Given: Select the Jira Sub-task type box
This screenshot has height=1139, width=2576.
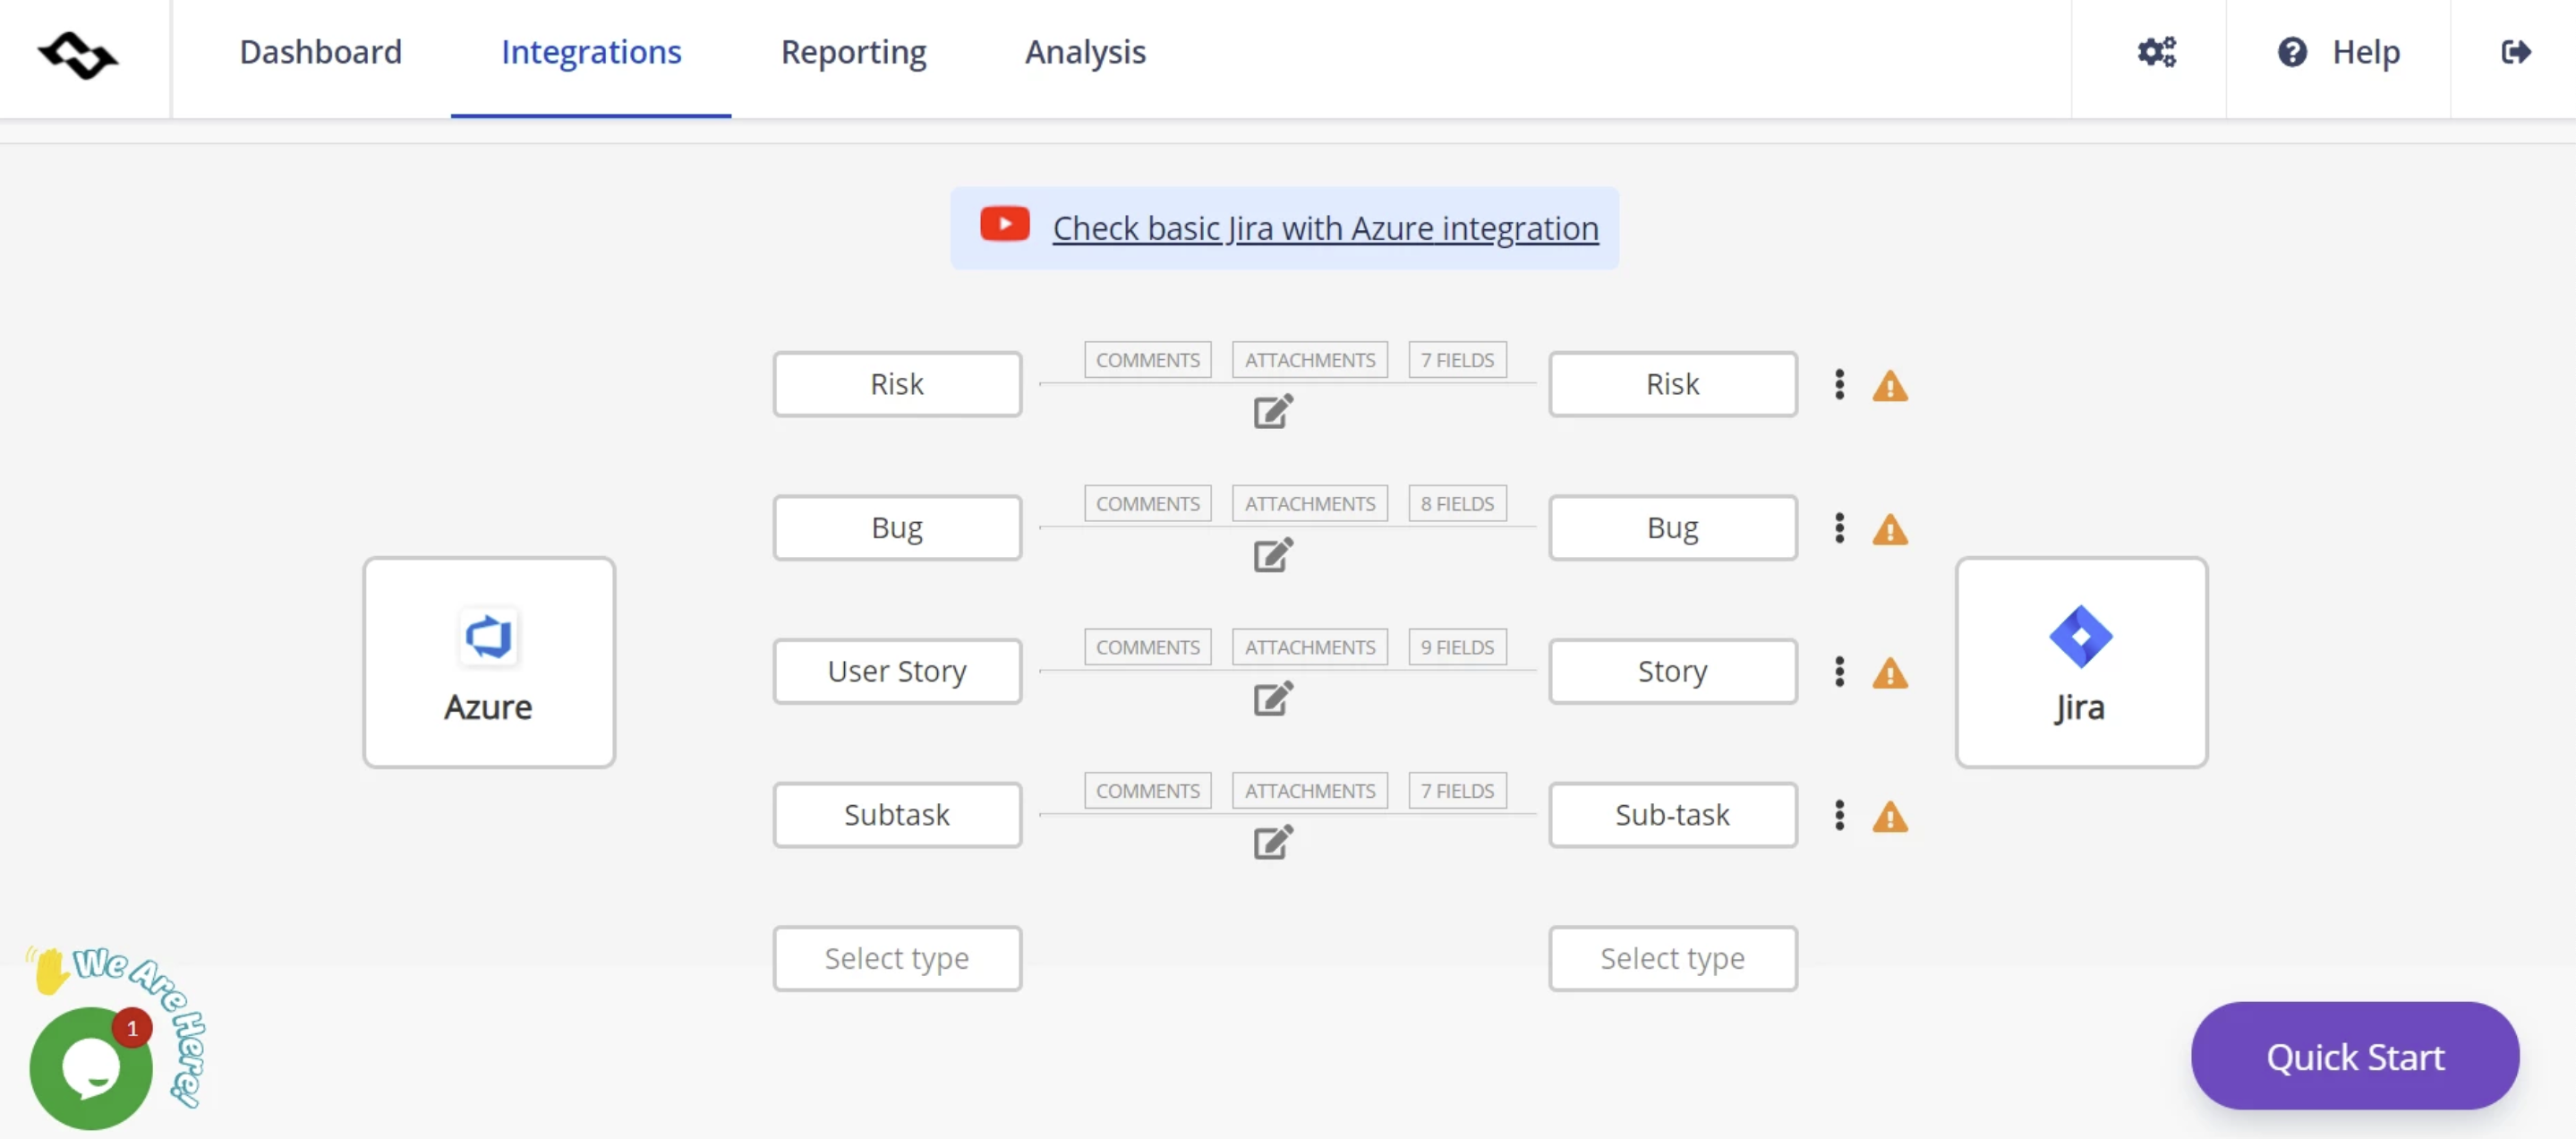Looking at the screenshot, I should (1673, 815).
